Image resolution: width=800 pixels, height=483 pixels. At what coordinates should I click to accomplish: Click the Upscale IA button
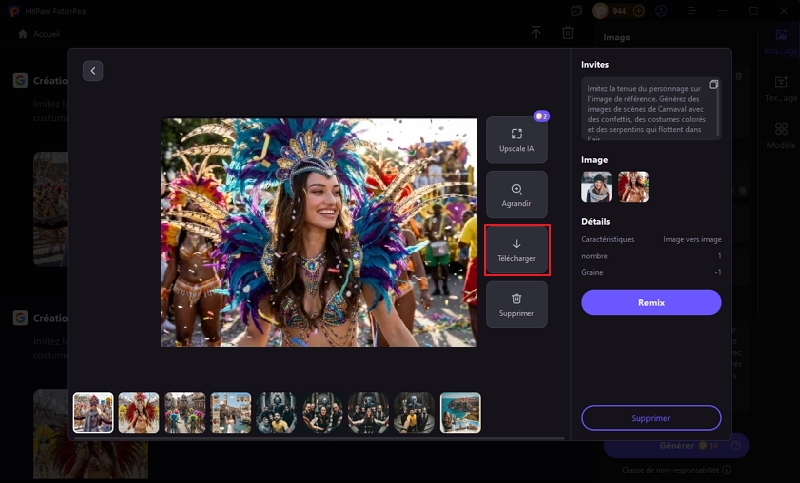click(x=516, y=140)
